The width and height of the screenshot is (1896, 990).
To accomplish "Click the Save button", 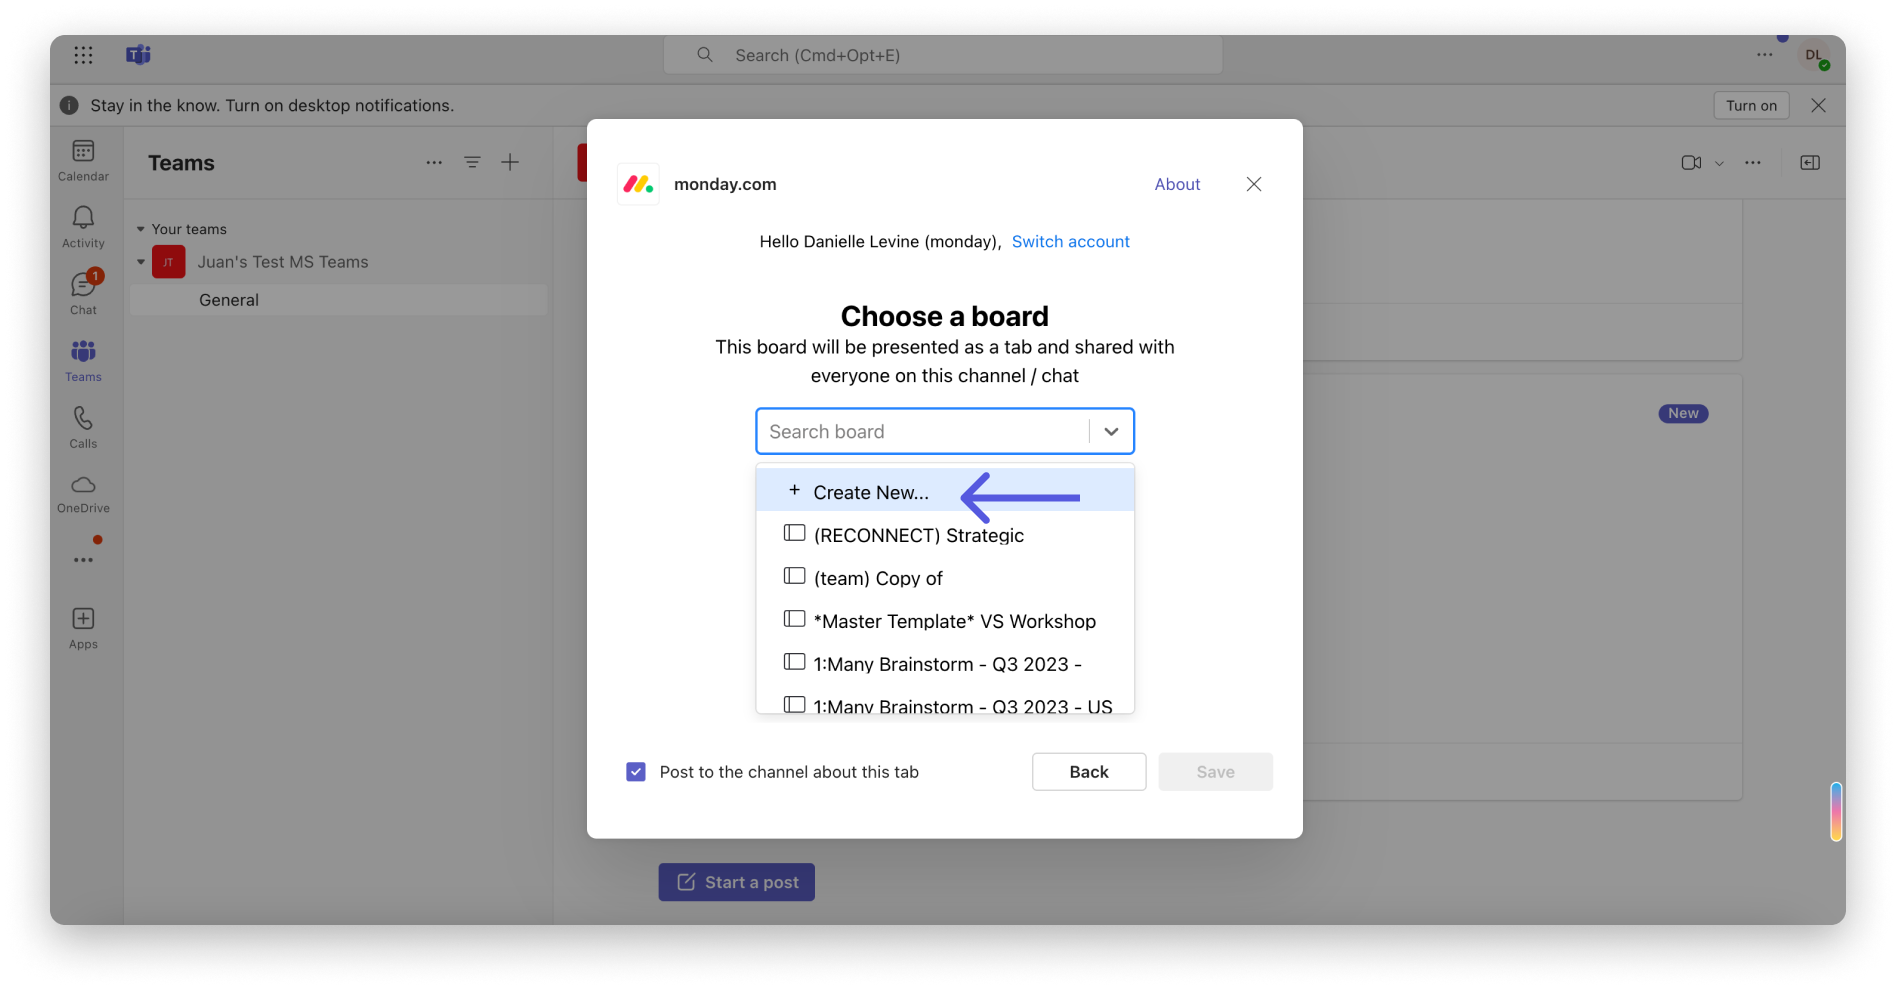I will point(1215,772).
